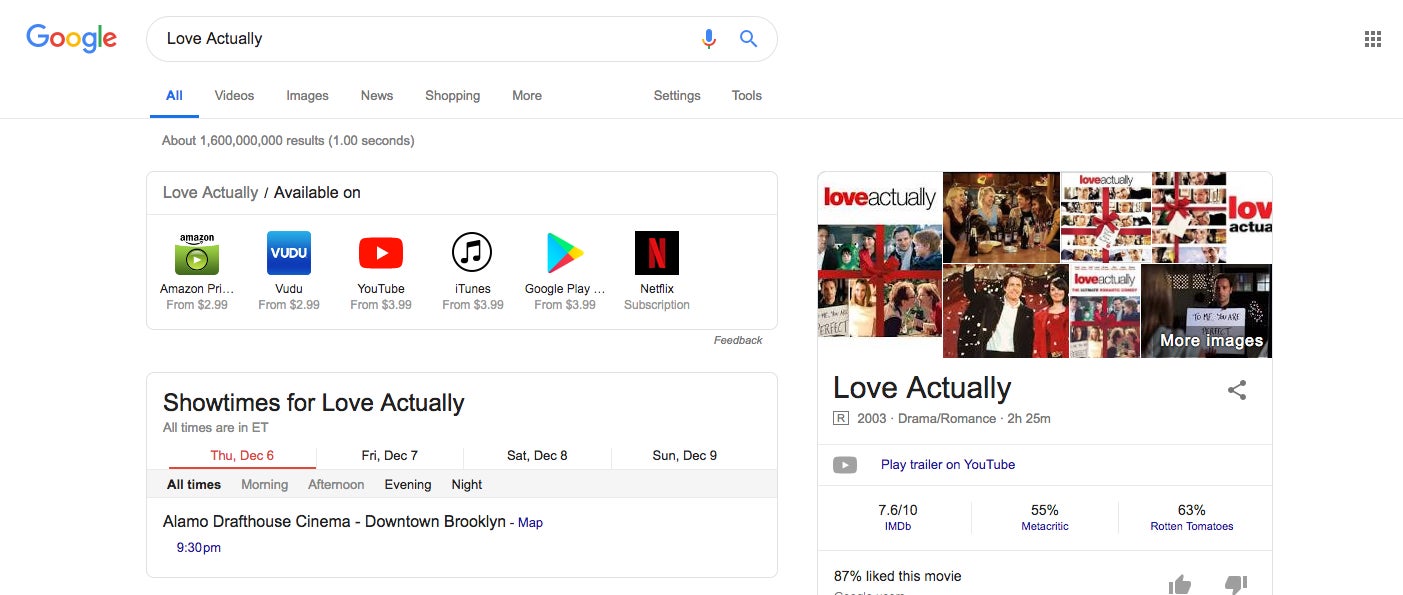The width and height of the screenshot is (1403, 595).
Task: Click the Play trailer on YouTube link
Action: (948, 465)
